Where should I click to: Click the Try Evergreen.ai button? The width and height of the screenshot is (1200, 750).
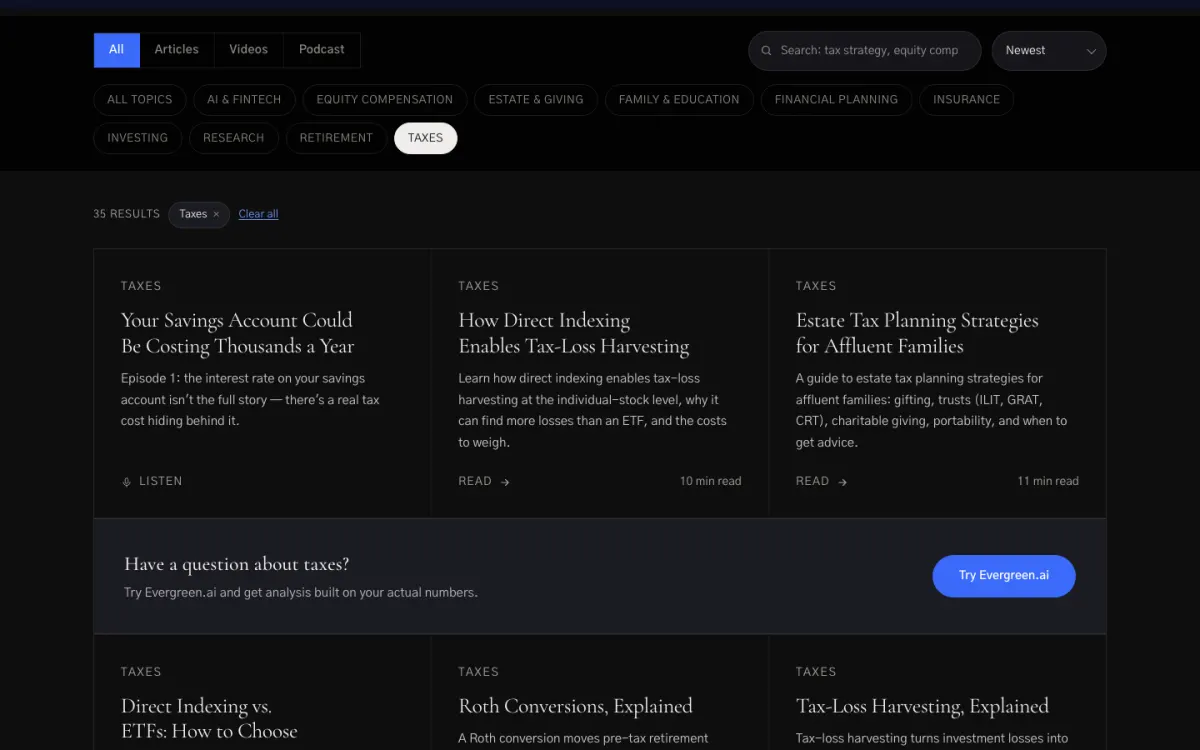coord(1004,576)
